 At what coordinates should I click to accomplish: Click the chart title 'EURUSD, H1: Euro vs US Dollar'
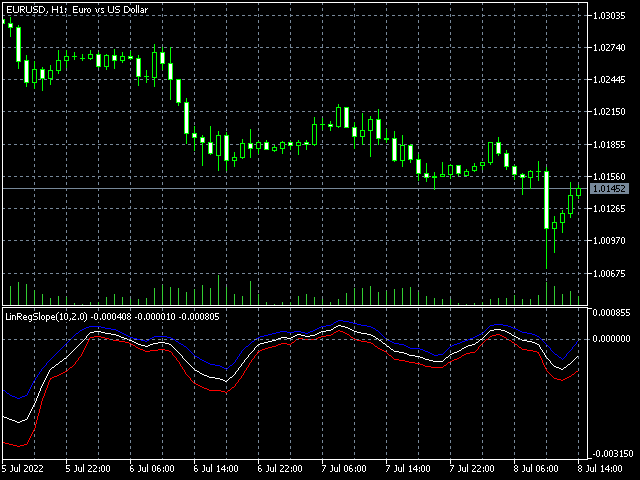[77, 9]
